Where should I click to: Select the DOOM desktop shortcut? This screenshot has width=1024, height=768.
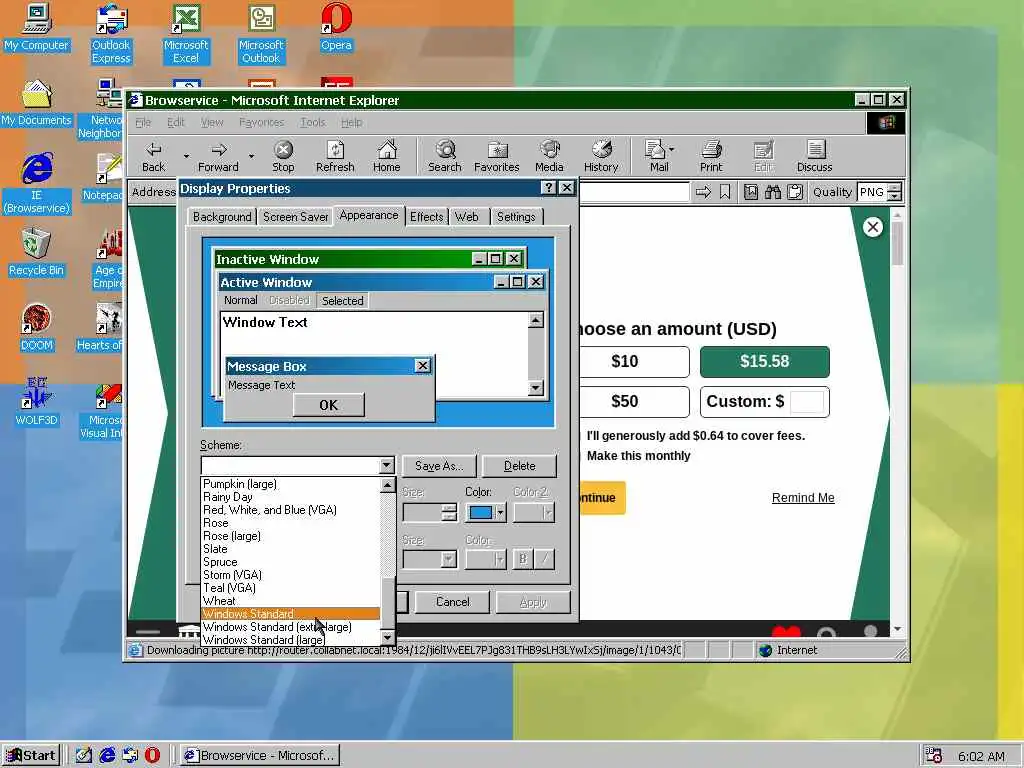[37, 328]
